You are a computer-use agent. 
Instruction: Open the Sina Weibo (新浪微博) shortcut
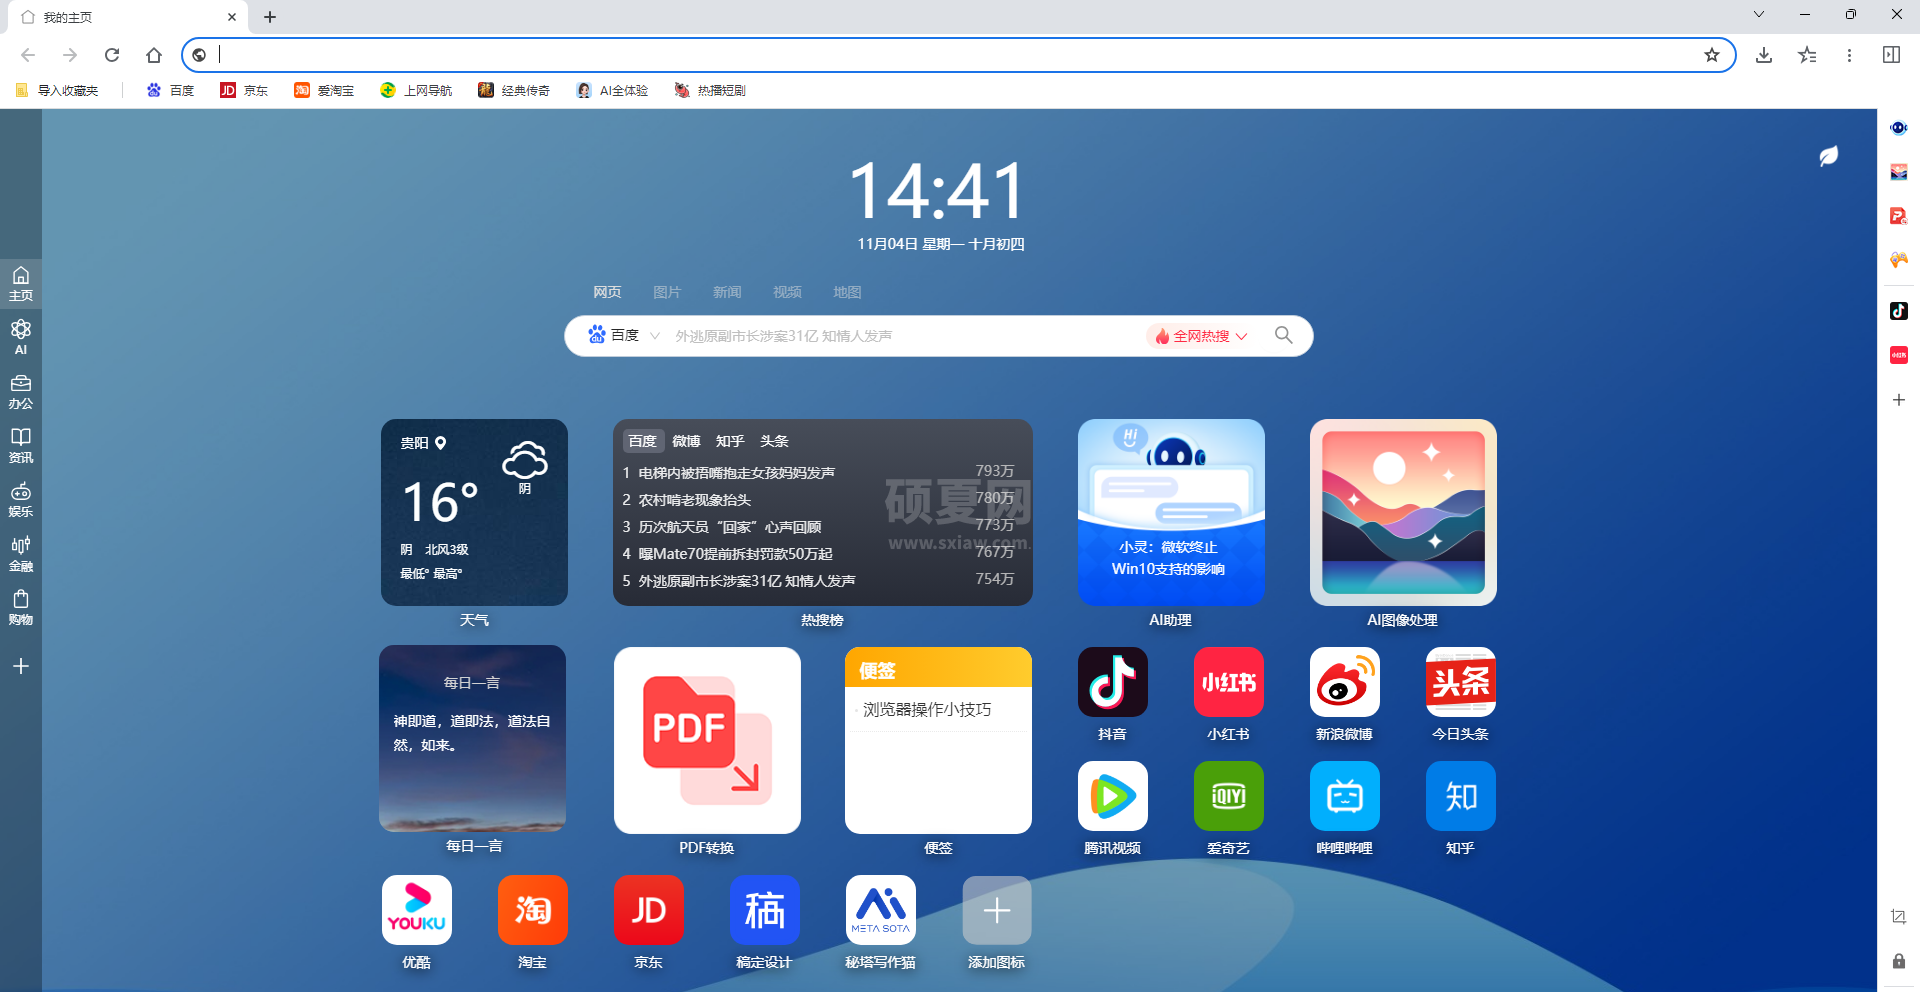(1344, 682)
